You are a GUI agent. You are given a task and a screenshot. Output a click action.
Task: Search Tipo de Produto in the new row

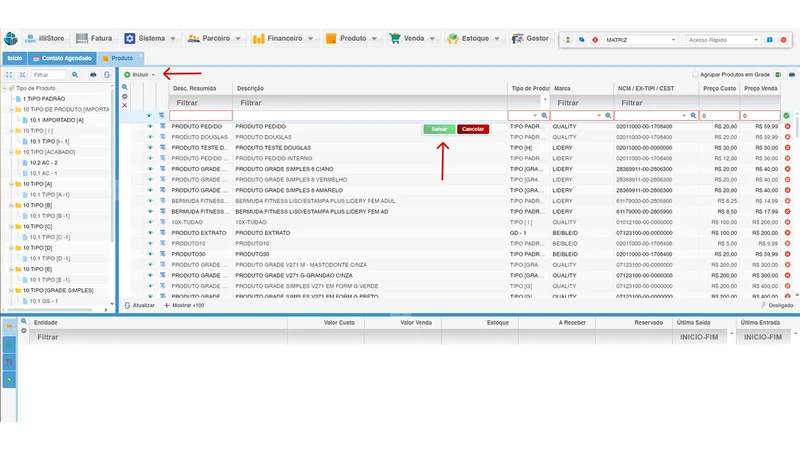[544, 116]
